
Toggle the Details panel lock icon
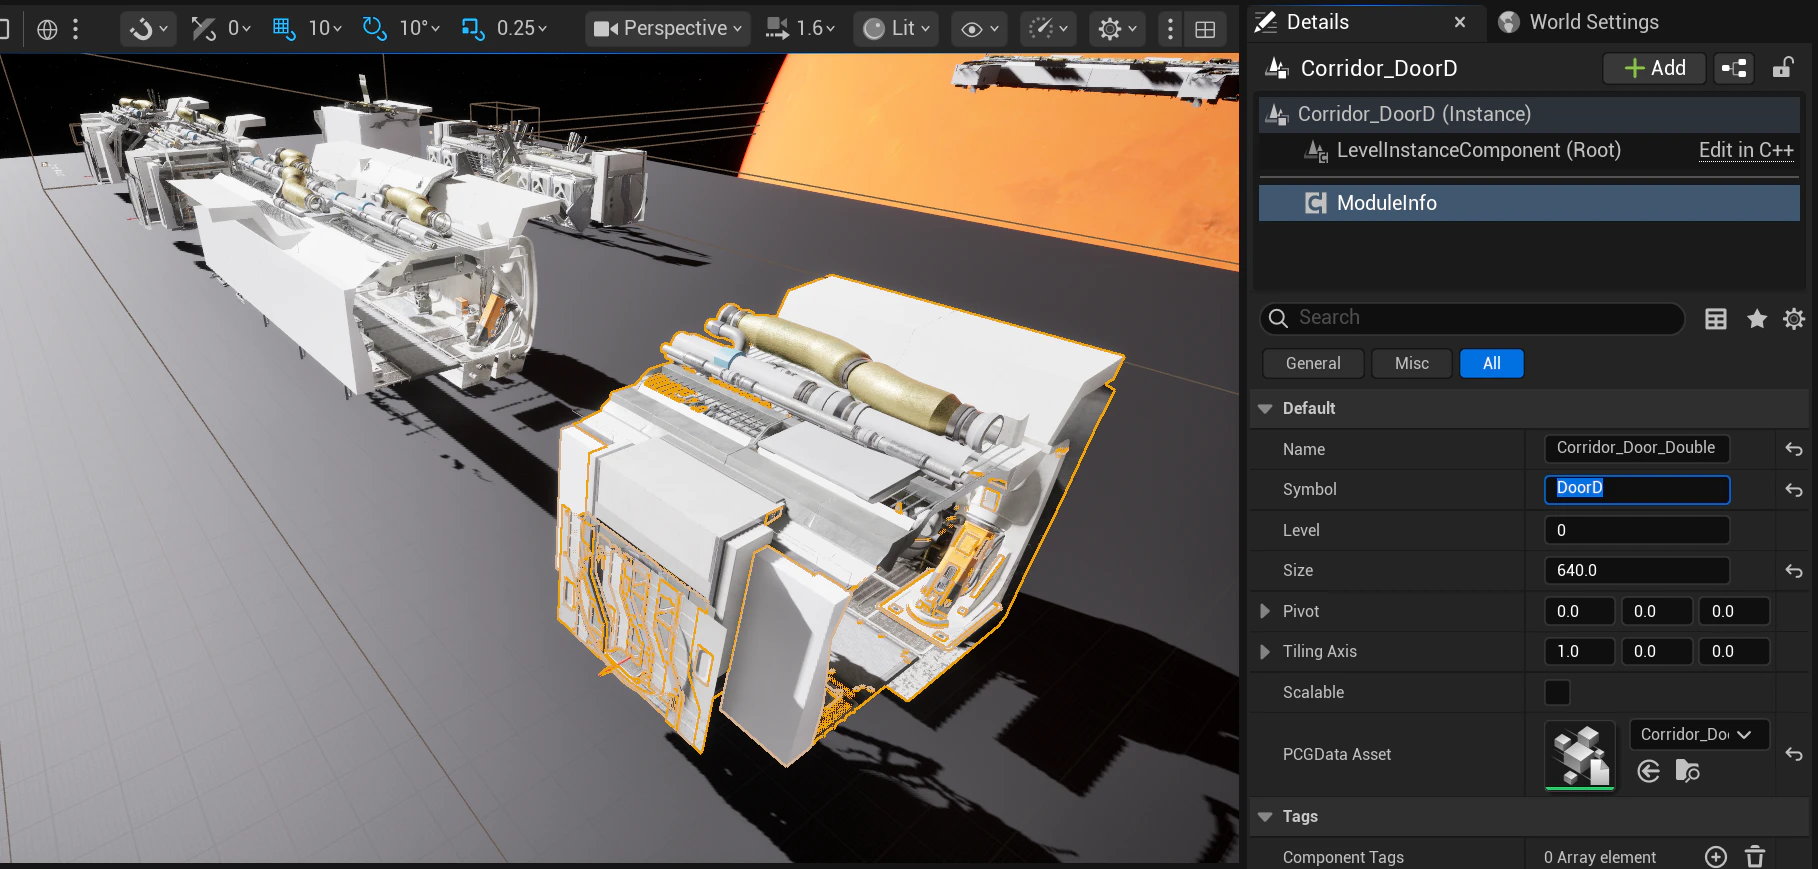[1782, 68]
